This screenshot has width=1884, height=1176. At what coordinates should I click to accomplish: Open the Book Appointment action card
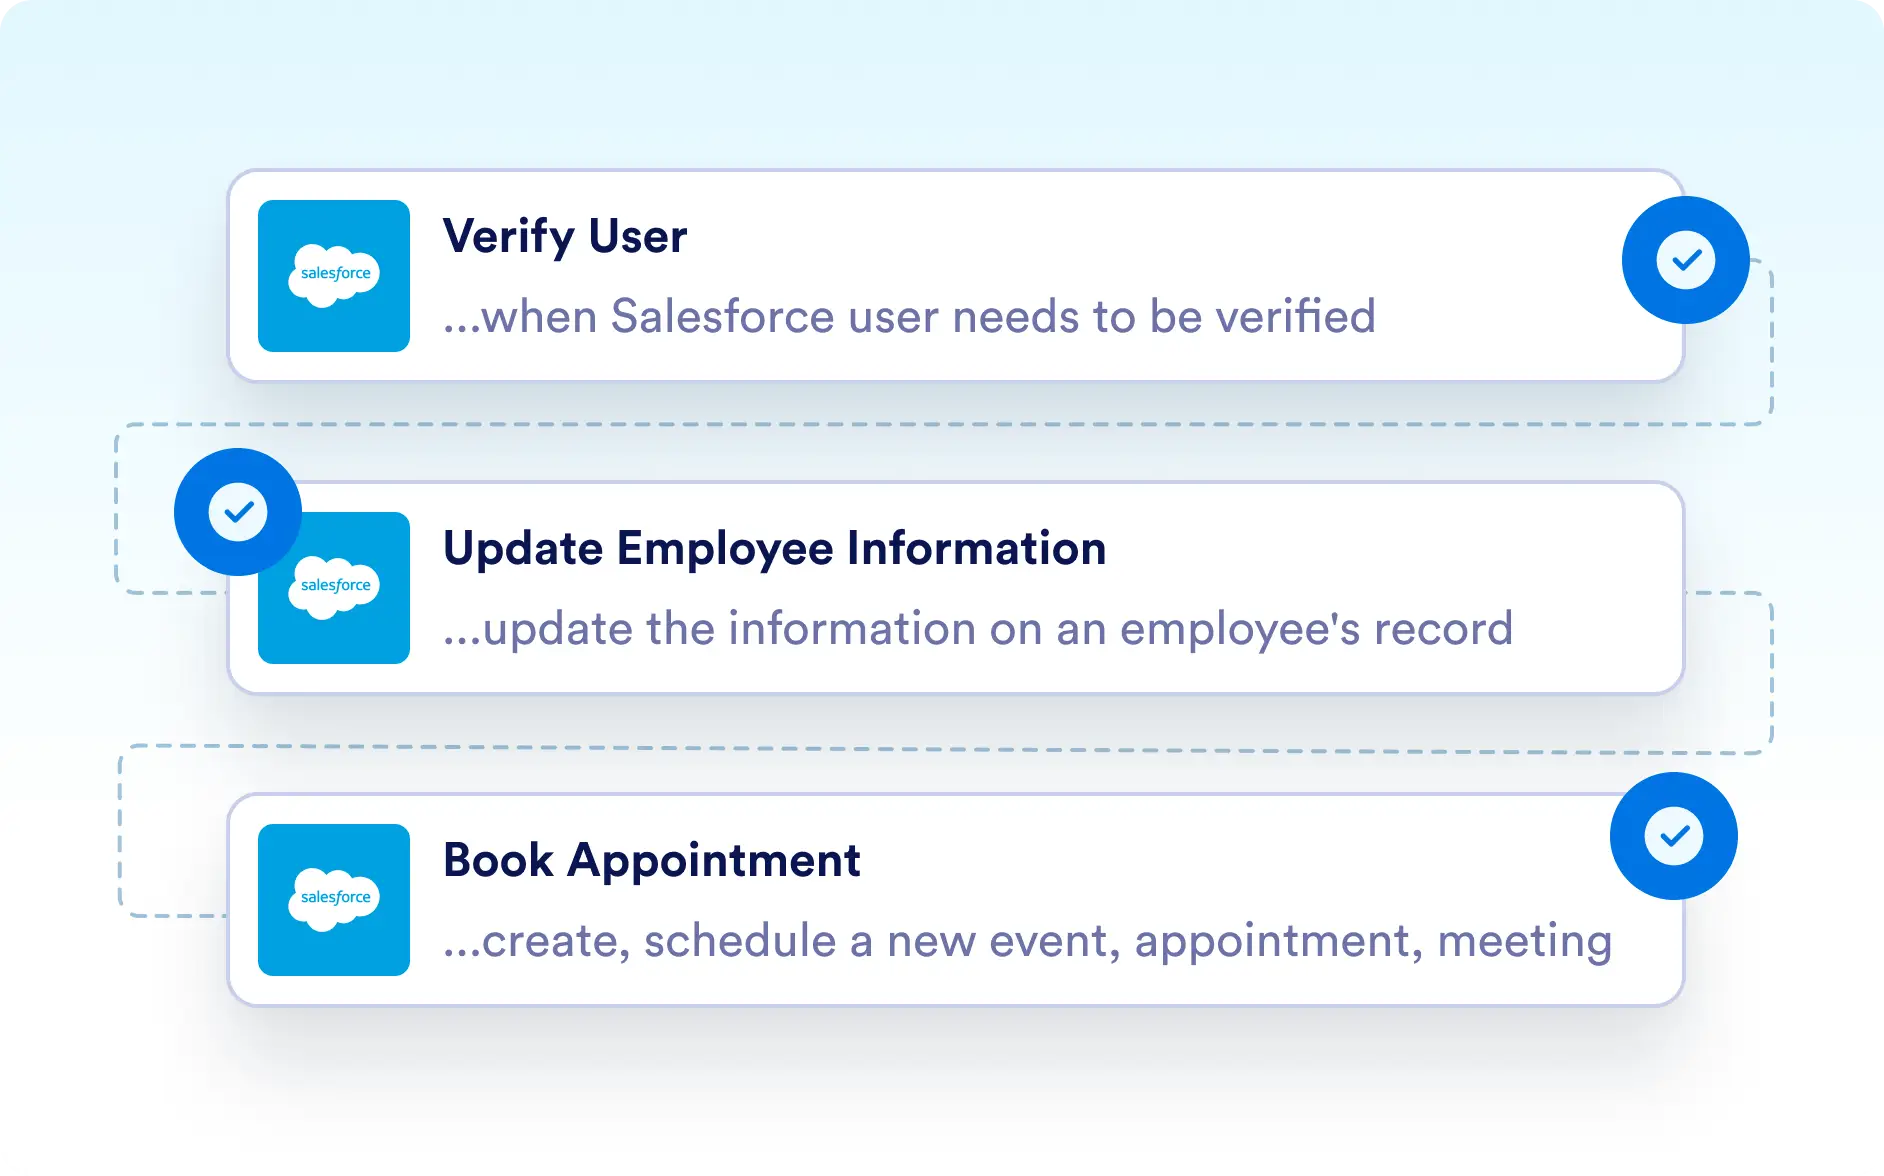[x=956, y=900]
